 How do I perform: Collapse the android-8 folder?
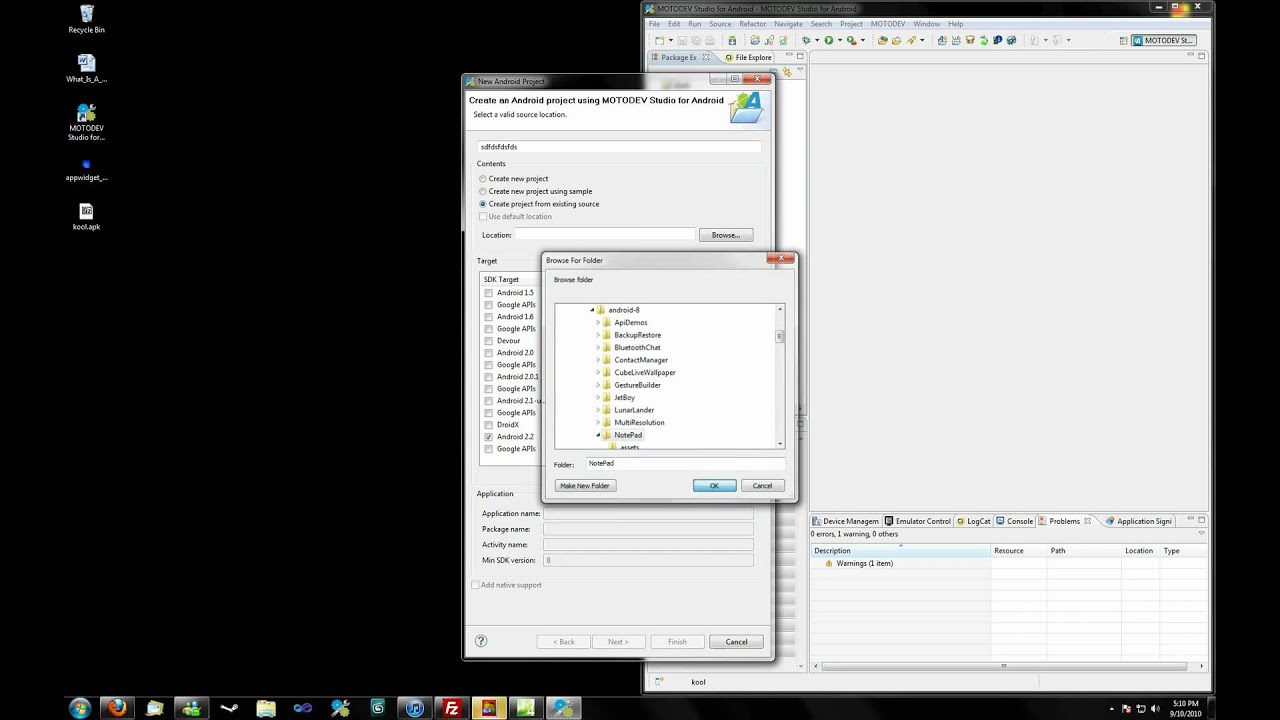(592, 310)
